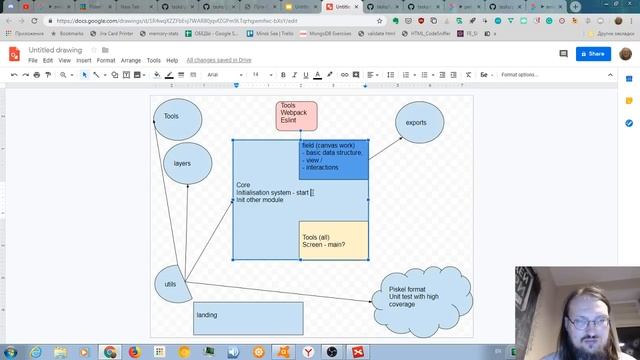Open the font size 14 dropdown
The height and width of the screenshot is (360, 640).
(262, 75)
